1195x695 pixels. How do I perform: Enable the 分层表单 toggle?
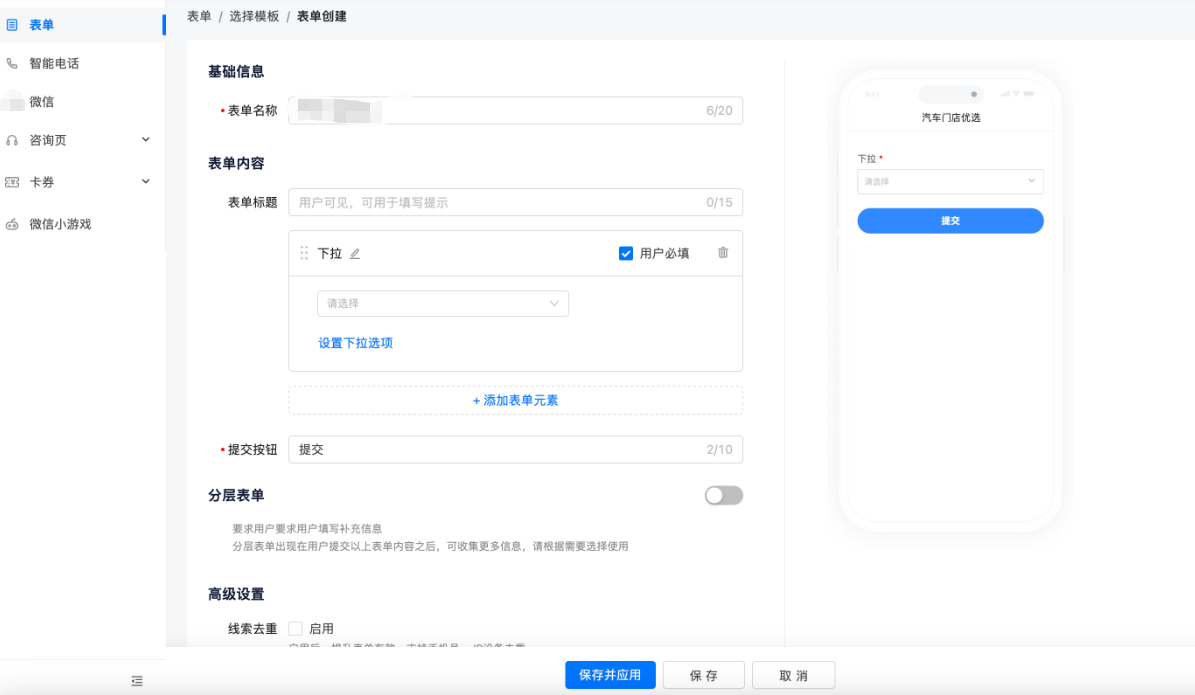tap(723, 495)
